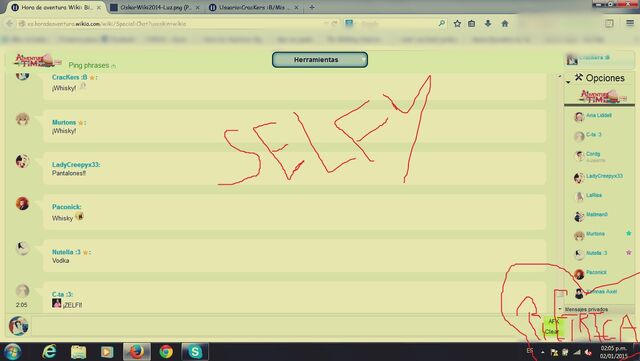Click the purple star next to Nutella in list
Viewport: 640px width, 361px height.
[x=629, y=252]
